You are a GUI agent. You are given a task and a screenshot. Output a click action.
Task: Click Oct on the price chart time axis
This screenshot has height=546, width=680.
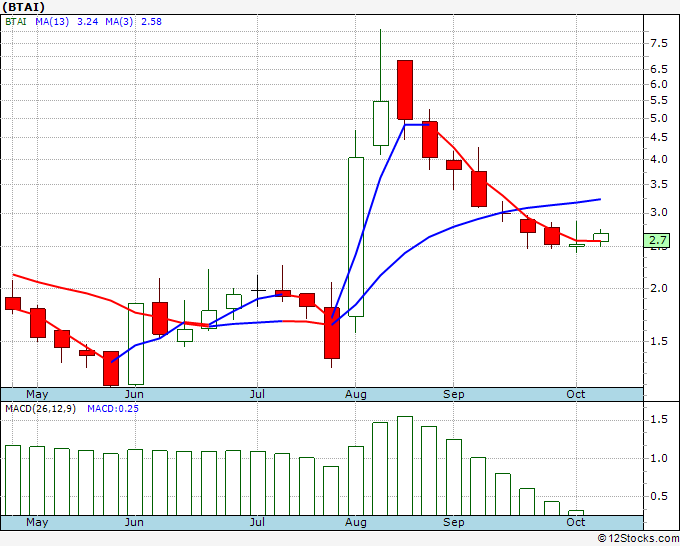[576, 394]
